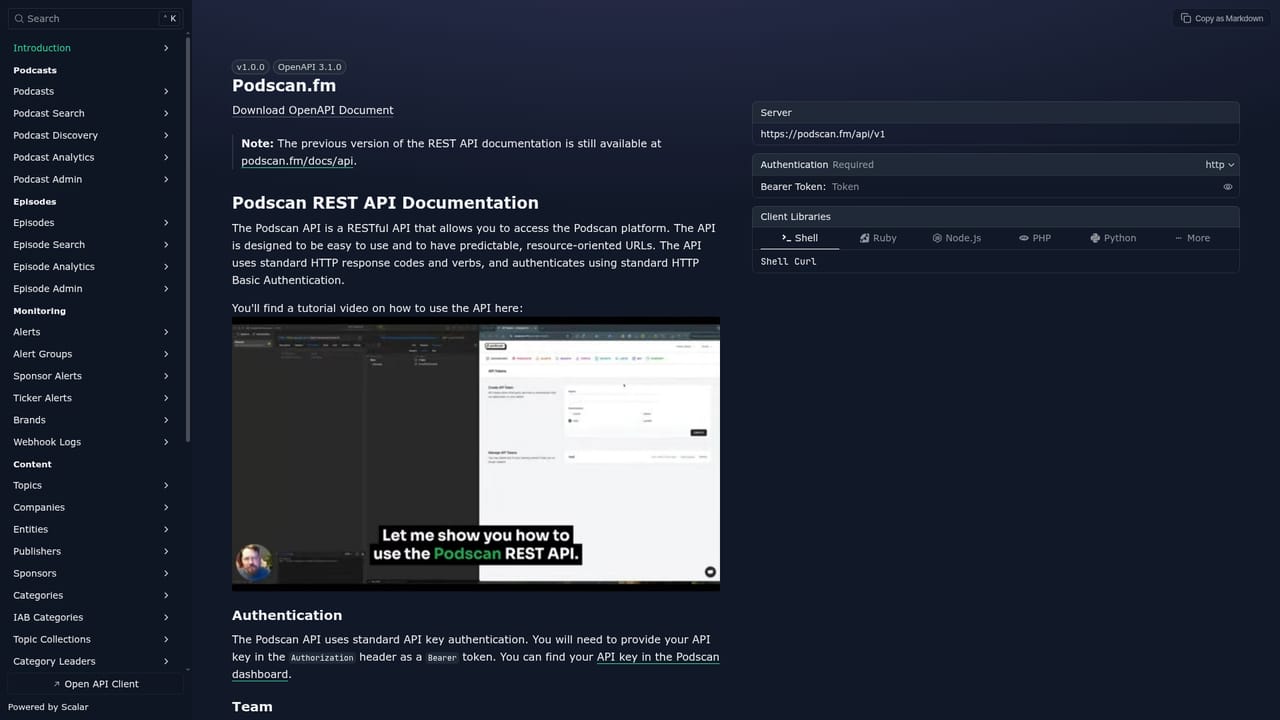The height and width of the screenshot is (720, 1280).
Task: Click Open API Client button
Action: pos(95,684)
